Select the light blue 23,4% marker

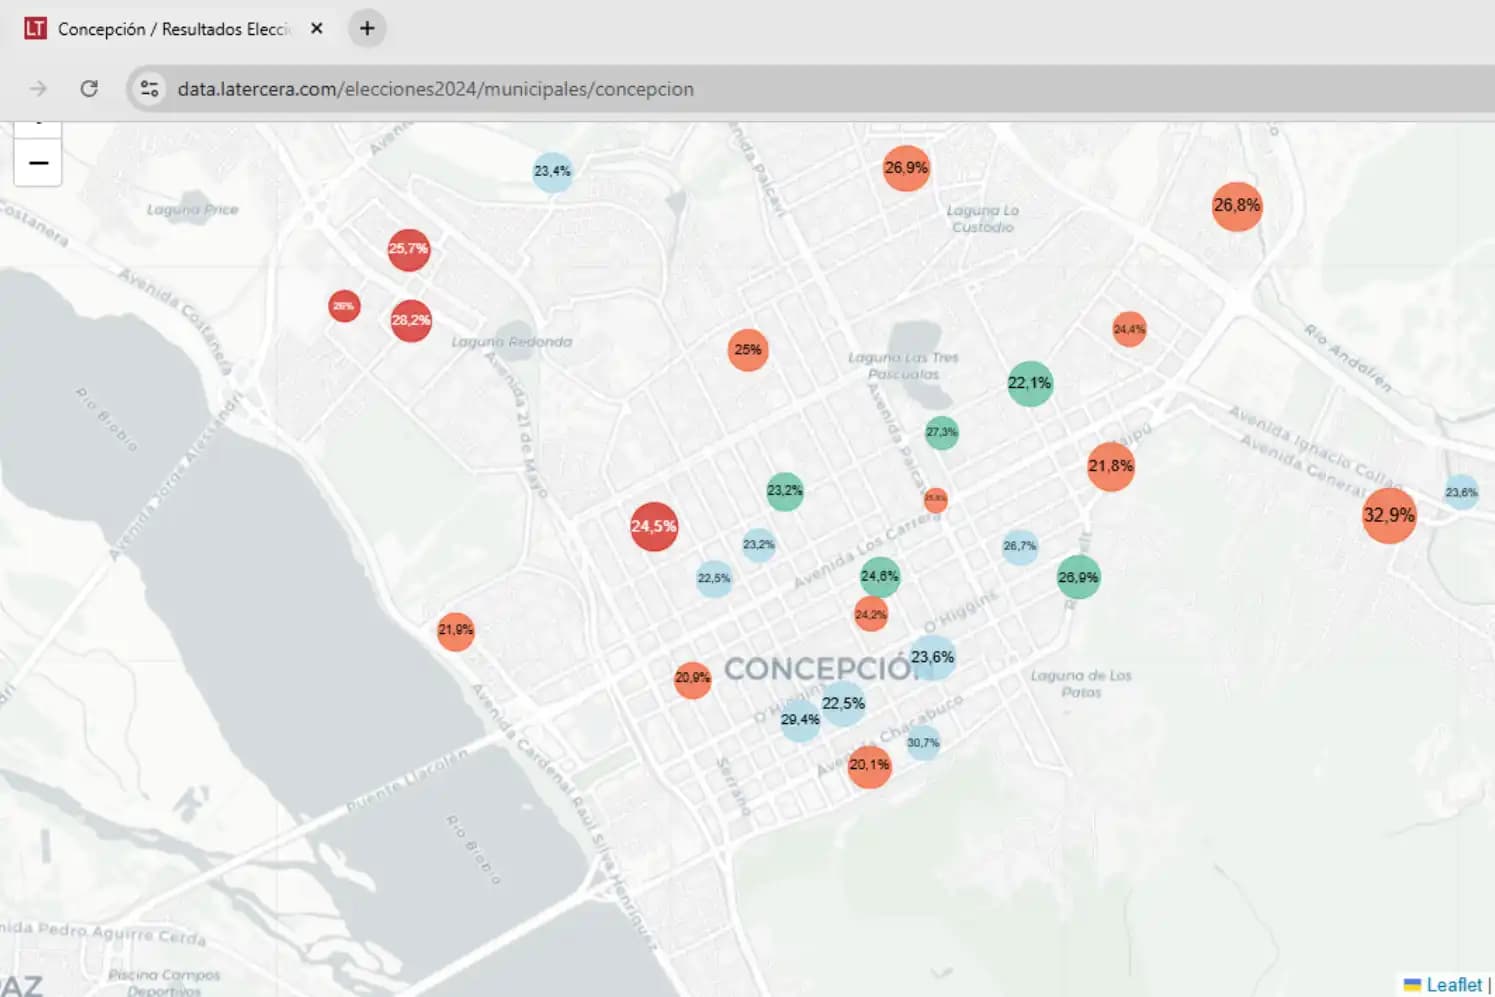(552, 172)
